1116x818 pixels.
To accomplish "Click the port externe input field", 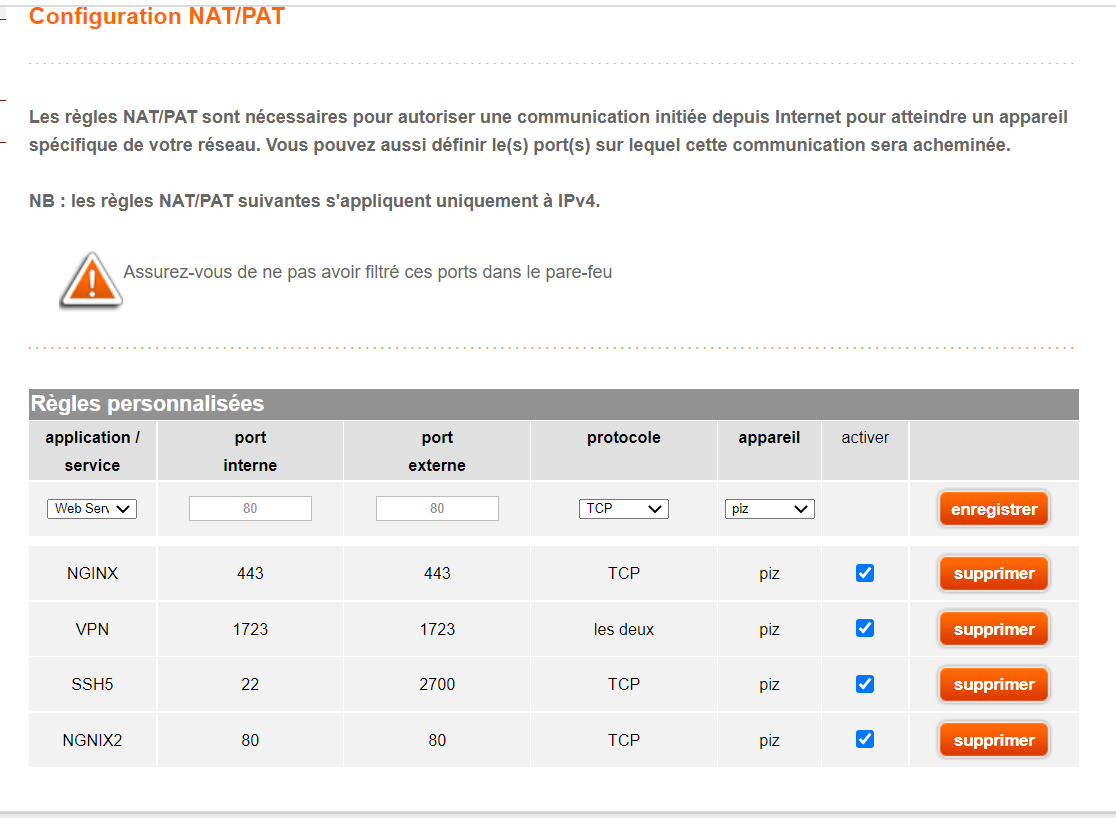I will (437, 509).
